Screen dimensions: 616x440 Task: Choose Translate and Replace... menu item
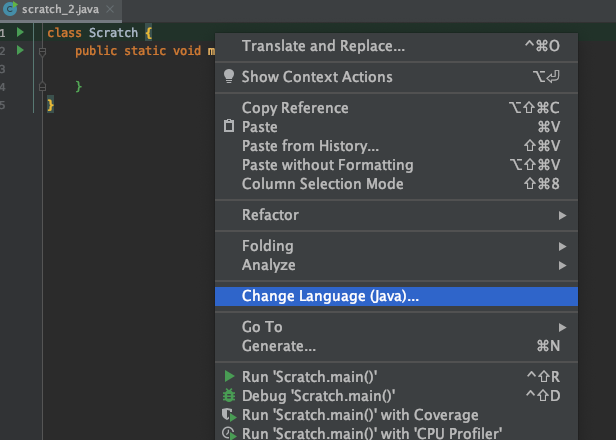pyautogui.click(x=396, y=46)
